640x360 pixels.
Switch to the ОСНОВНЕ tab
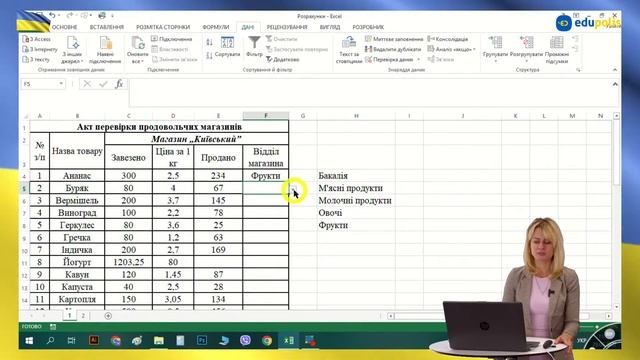64,27
